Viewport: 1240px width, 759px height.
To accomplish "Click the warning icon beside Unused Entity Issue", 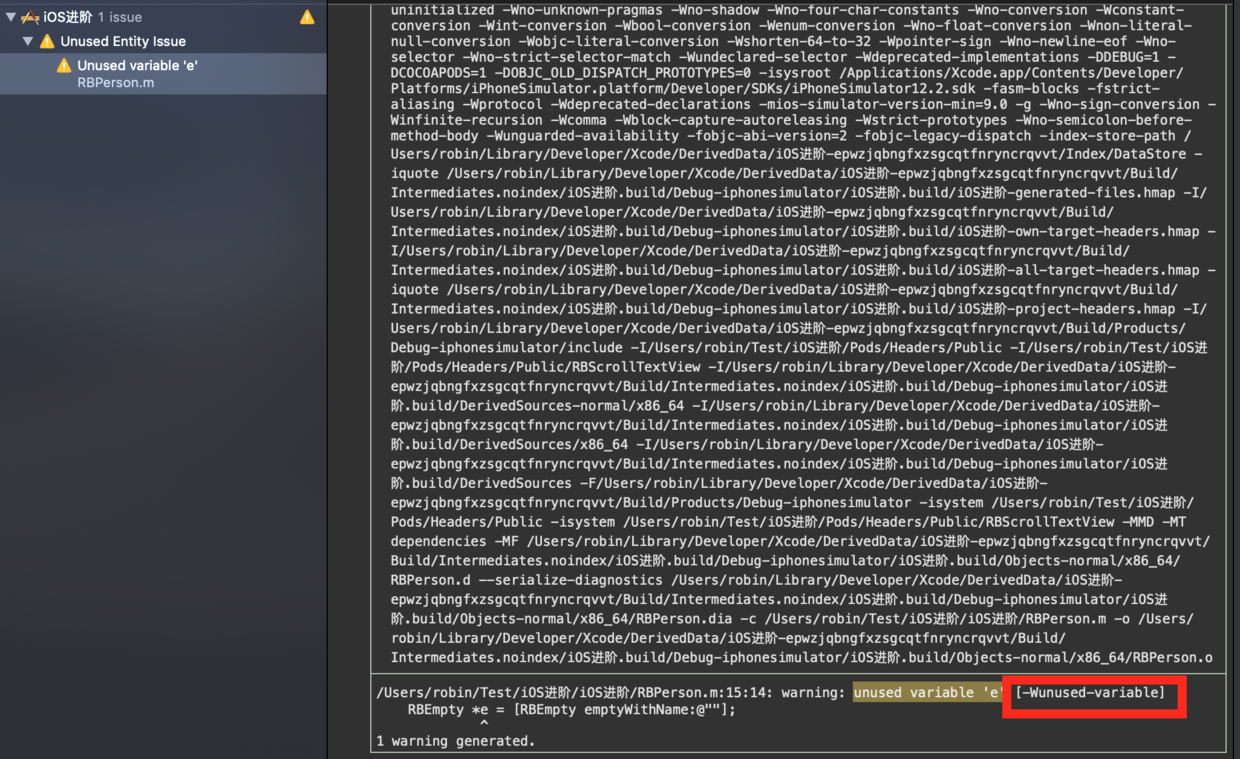I will tap(46, 41).
